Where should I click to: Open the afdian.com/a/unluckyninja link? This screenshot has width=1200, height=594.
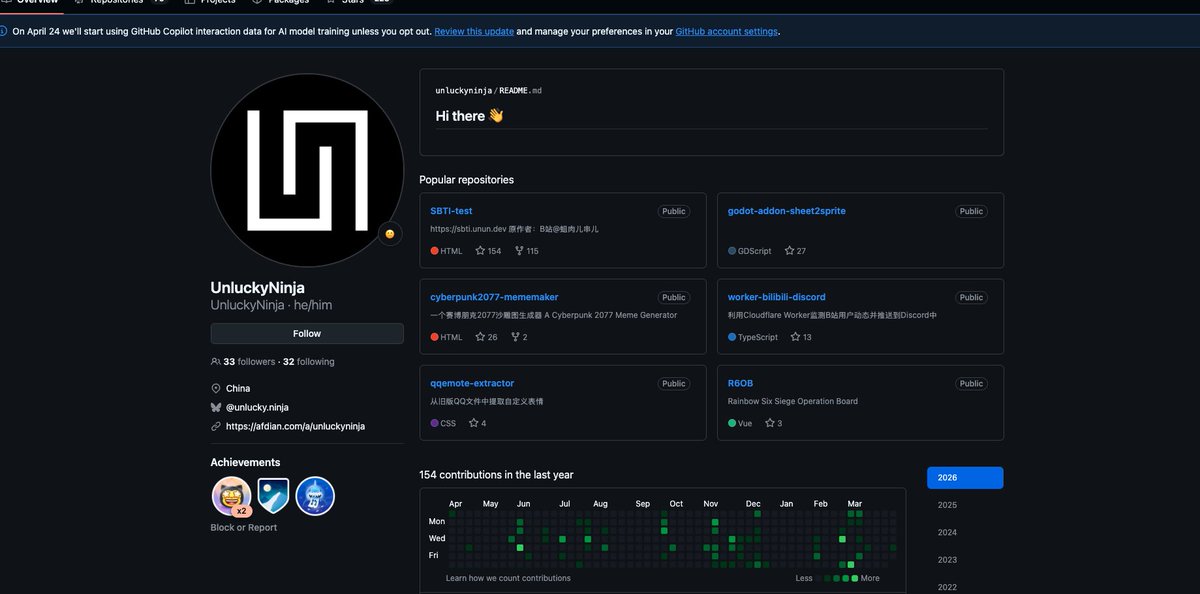click(295, 426)
